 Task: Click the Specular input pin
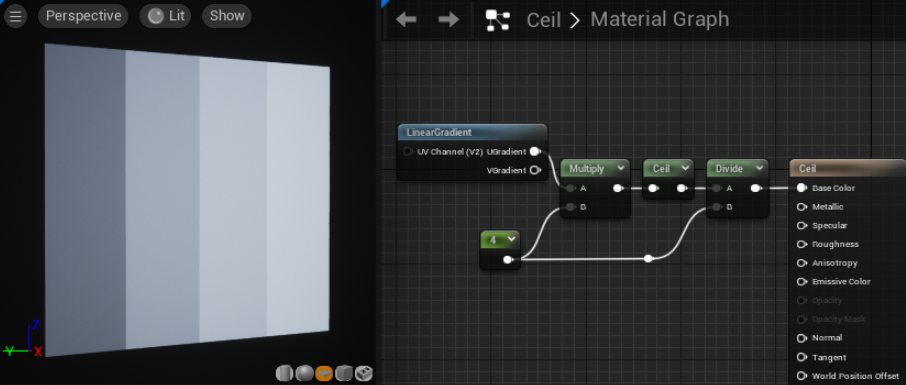(801, 225)
